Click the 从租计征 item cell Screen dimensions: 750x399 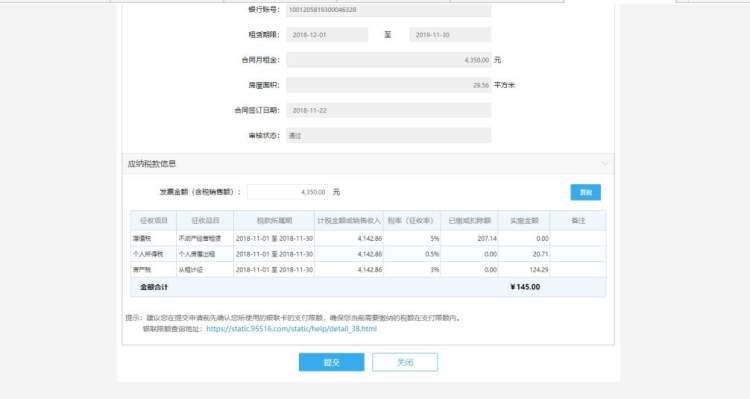[x=205, y=270]
